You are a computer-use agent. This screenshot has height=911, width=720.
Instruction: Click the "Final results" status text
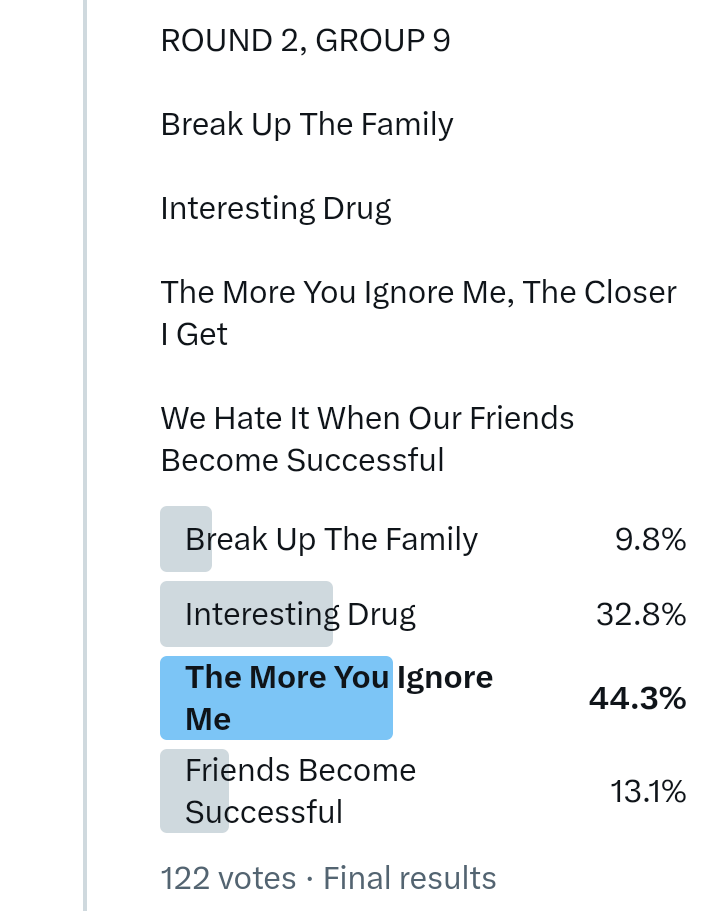[x=410, y=878]
